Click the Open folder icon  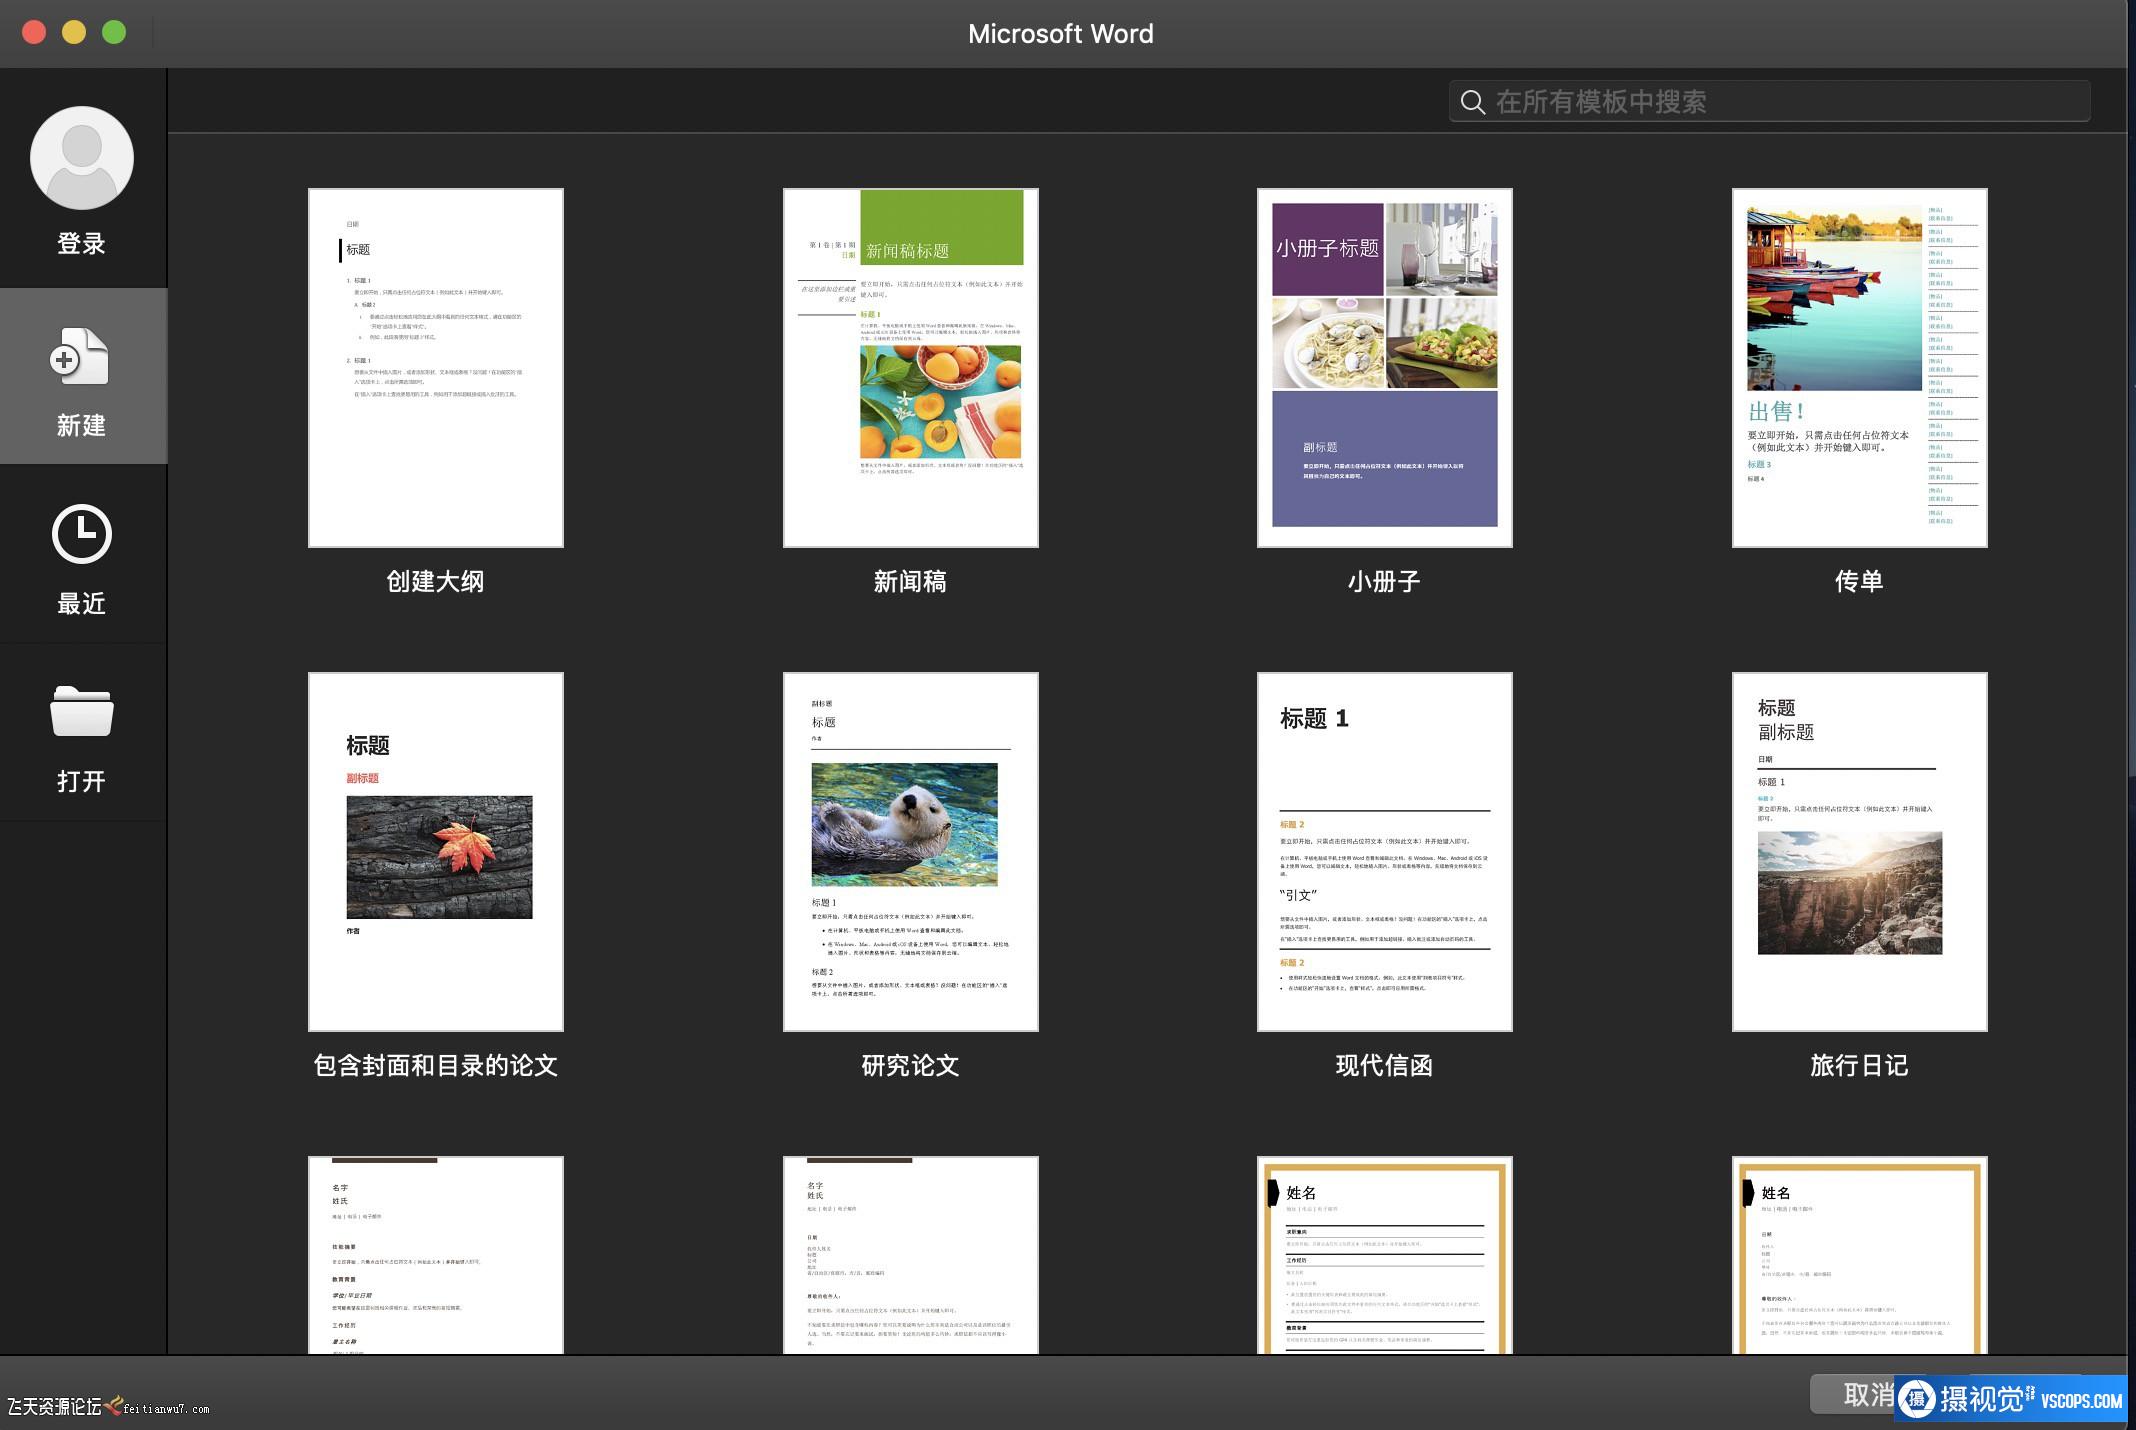(x=81, y=711)
